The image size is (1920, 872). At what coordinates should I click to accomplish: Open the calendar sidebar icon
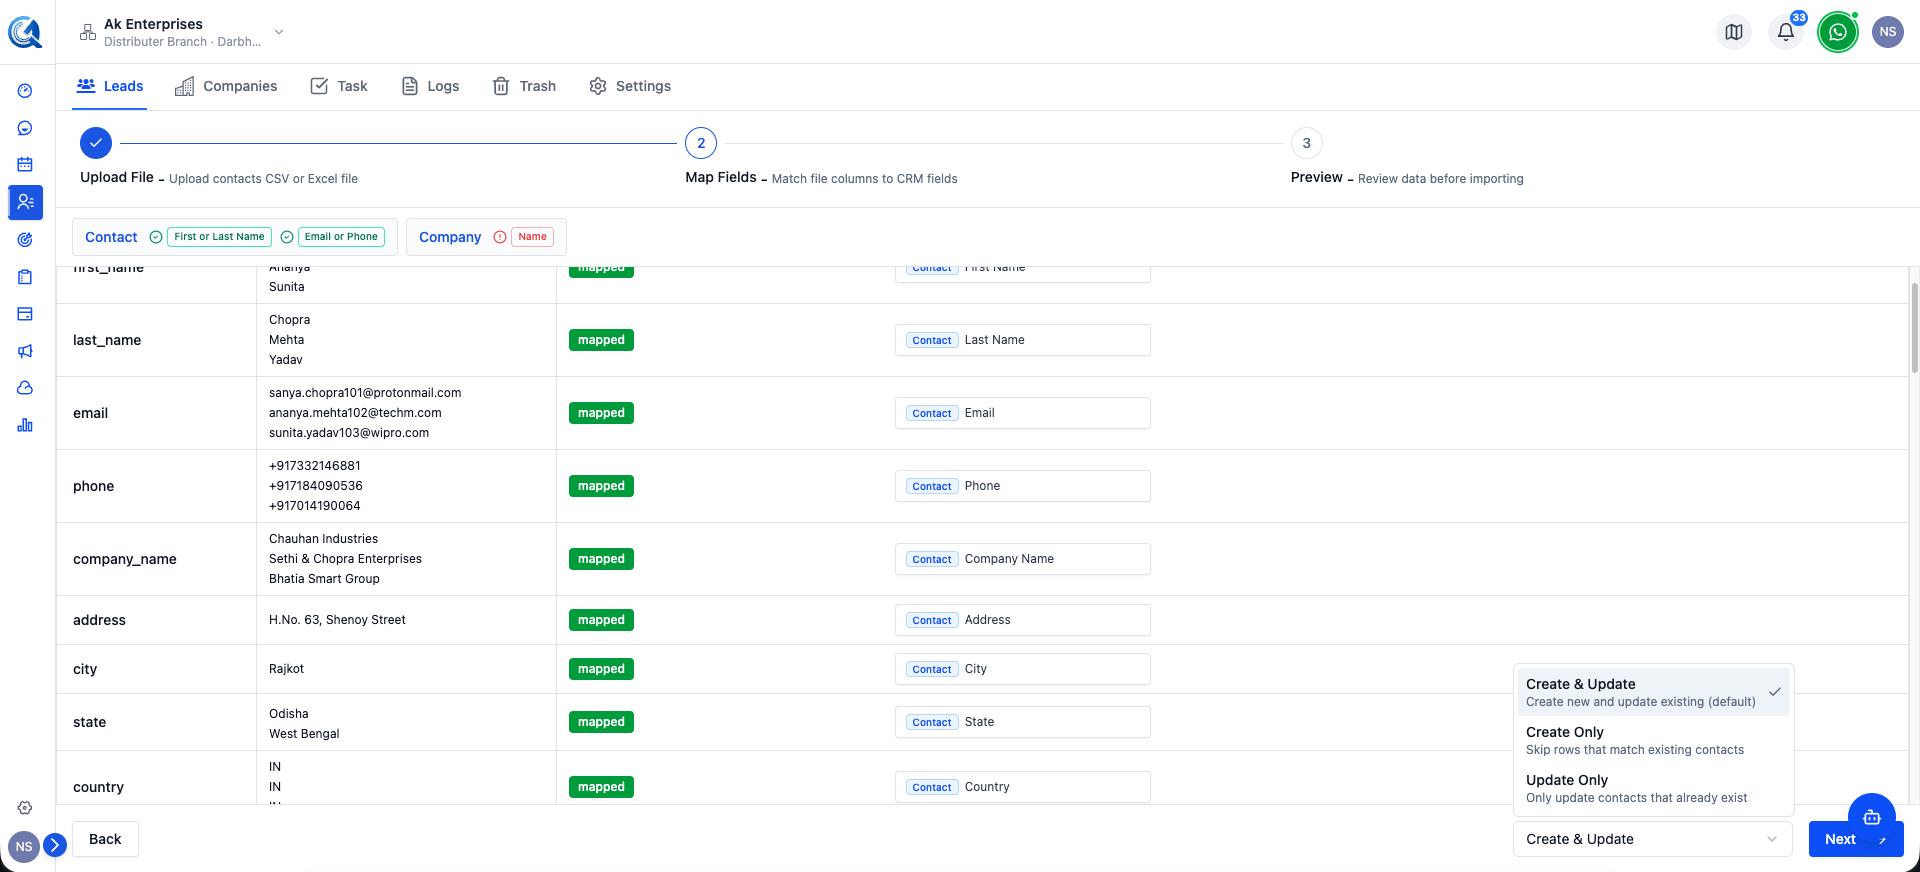coord(25,164)
